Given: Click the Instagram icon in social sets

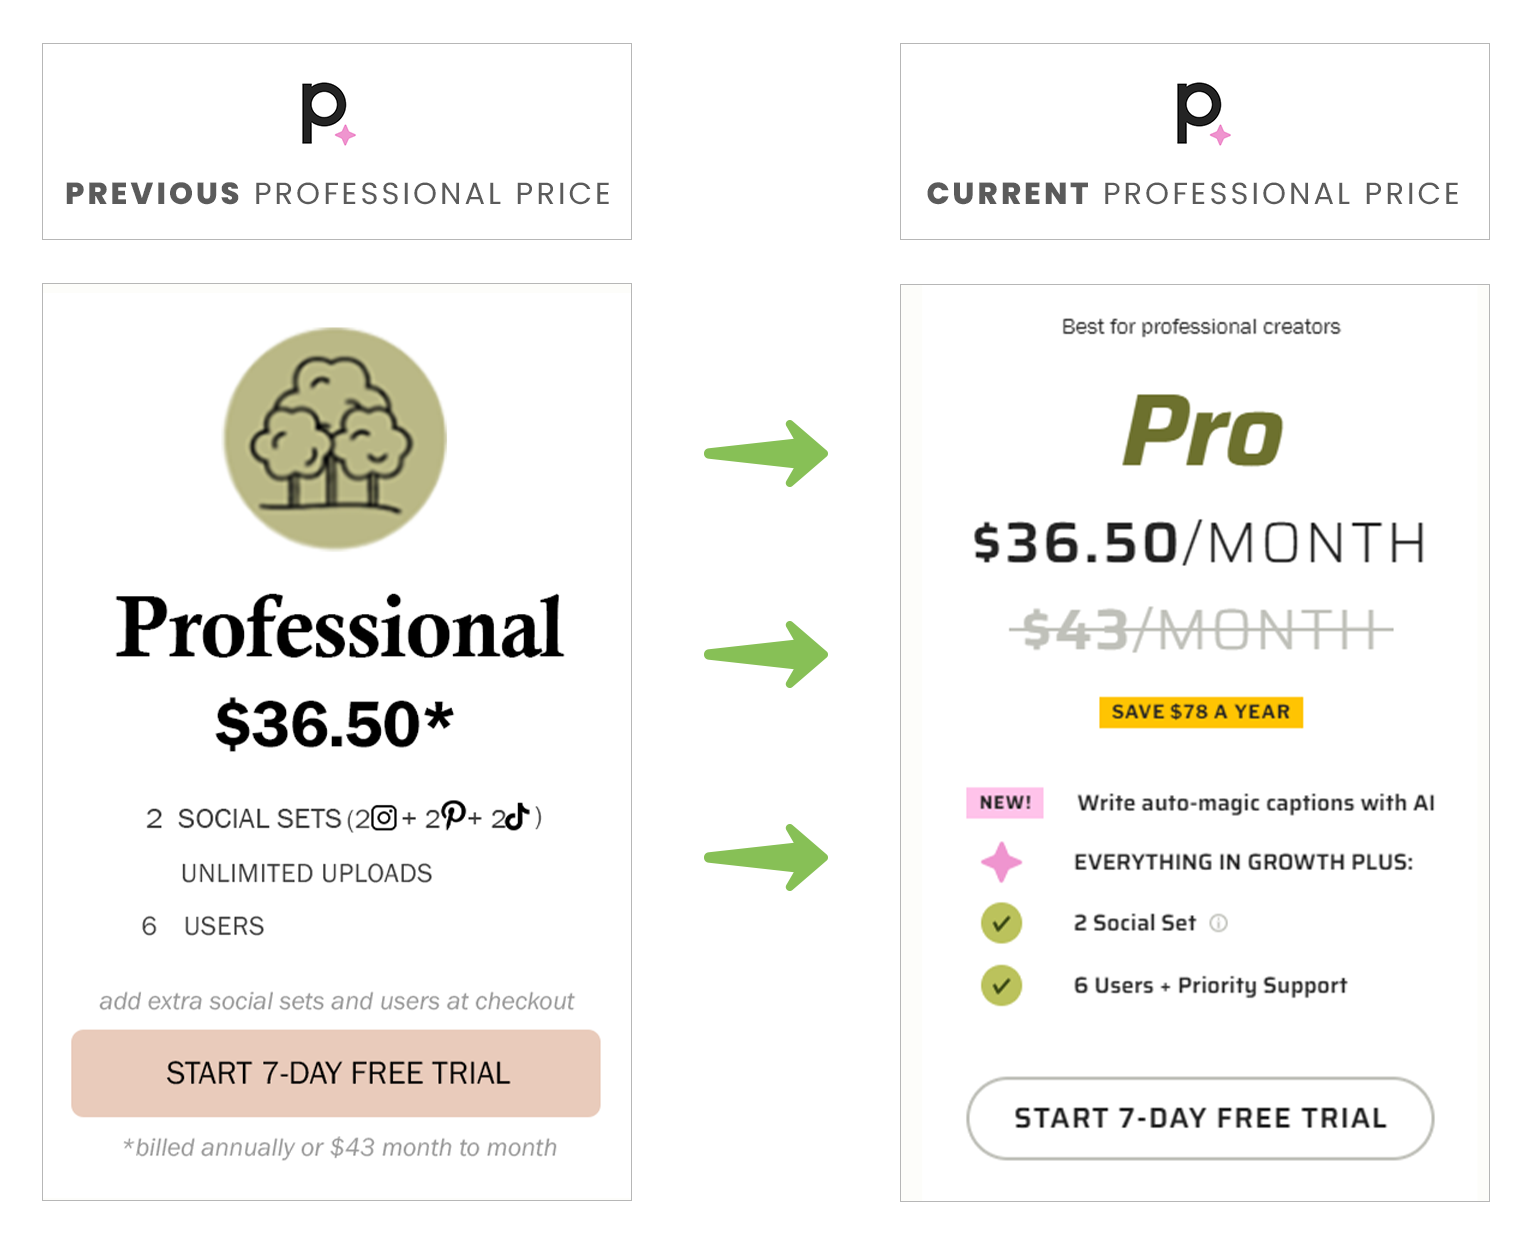Looking at the screenshot, I should [x=383, y=816].
